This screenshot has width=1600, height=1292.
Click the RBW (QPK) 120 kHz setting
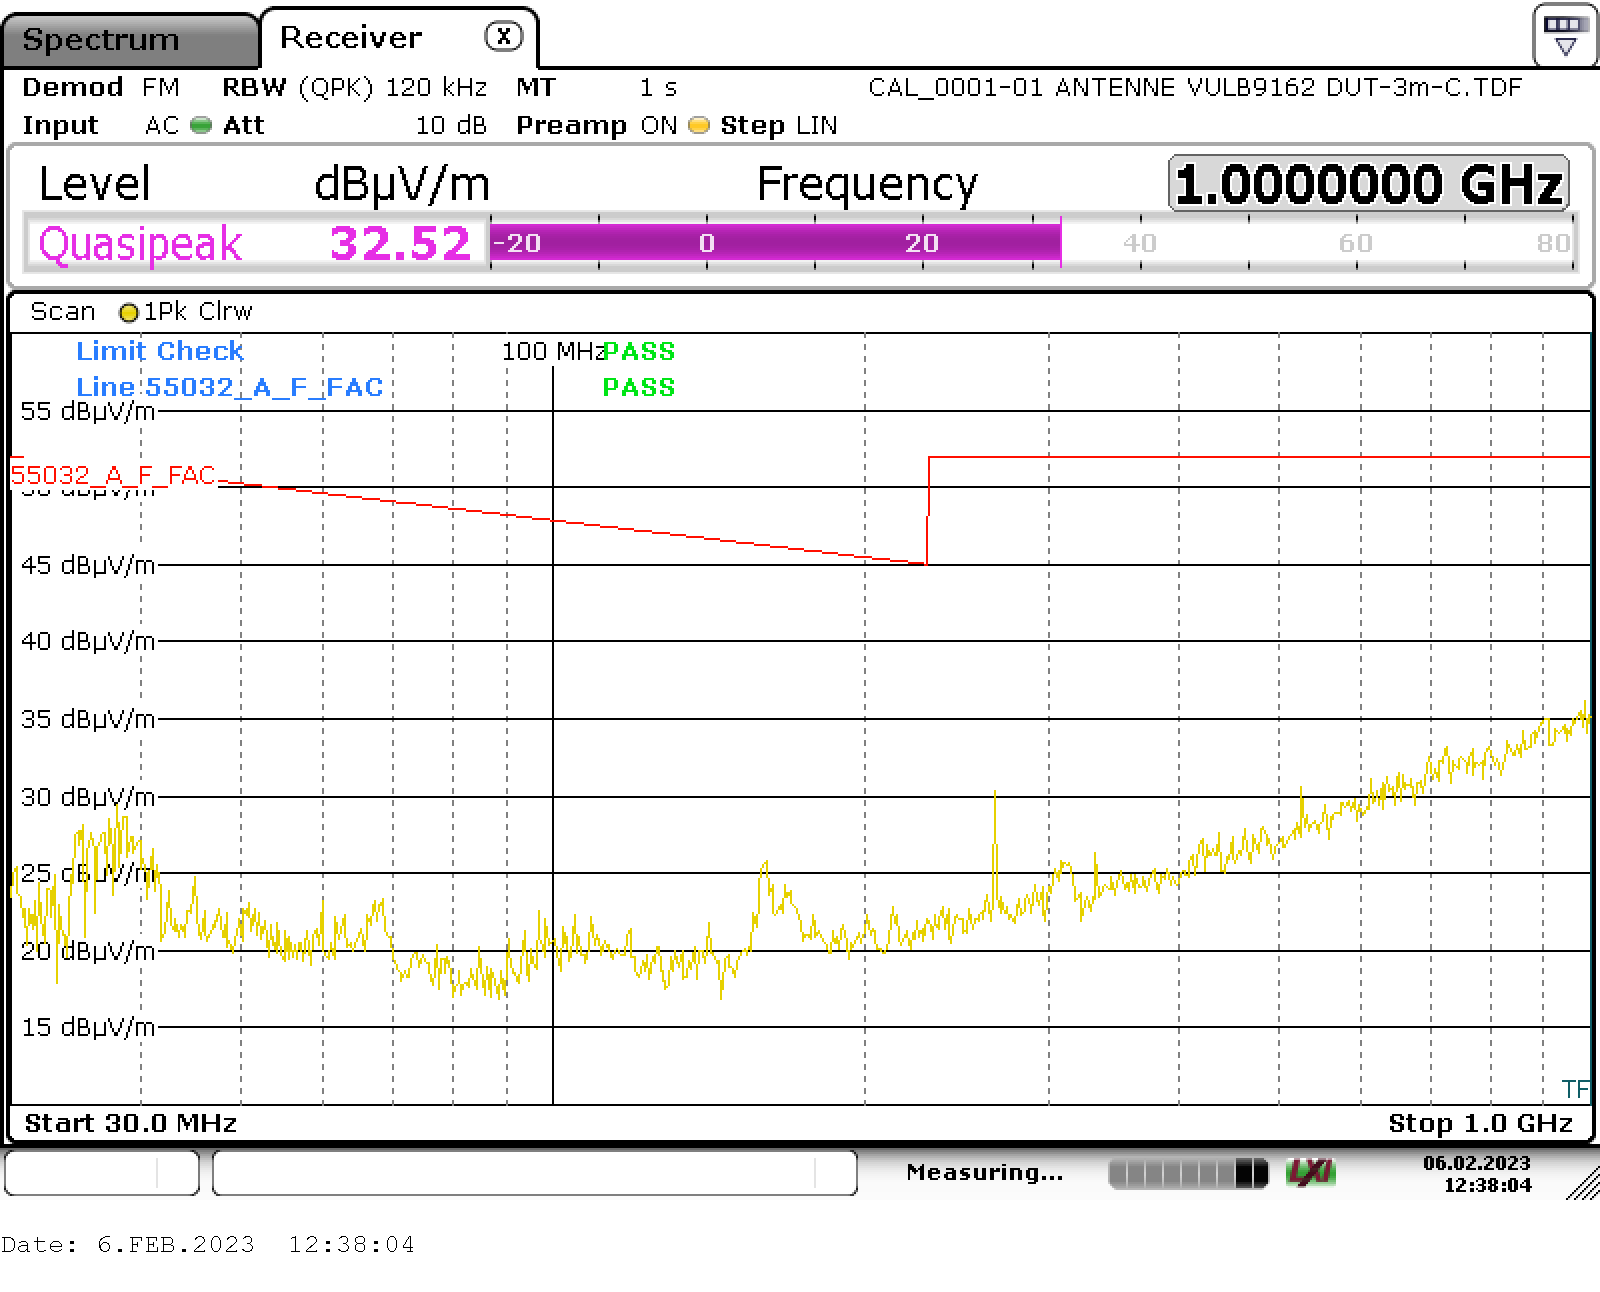click(x=354, y=87)
